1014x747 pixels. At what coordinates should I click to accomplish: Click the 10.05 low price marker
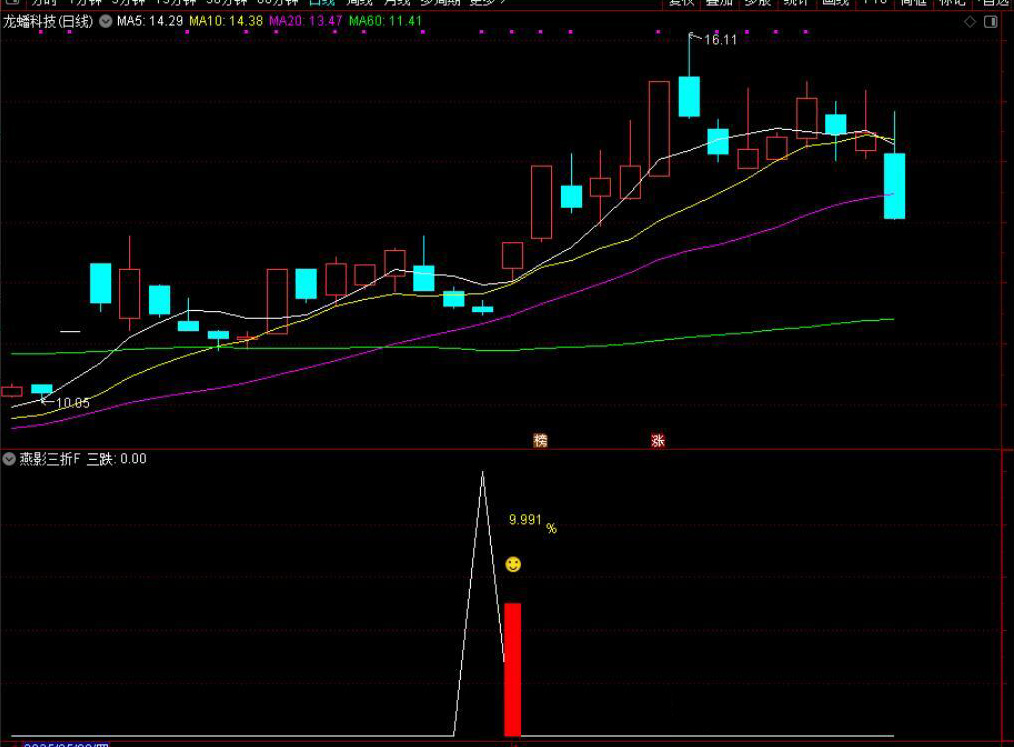click(72, 403)
